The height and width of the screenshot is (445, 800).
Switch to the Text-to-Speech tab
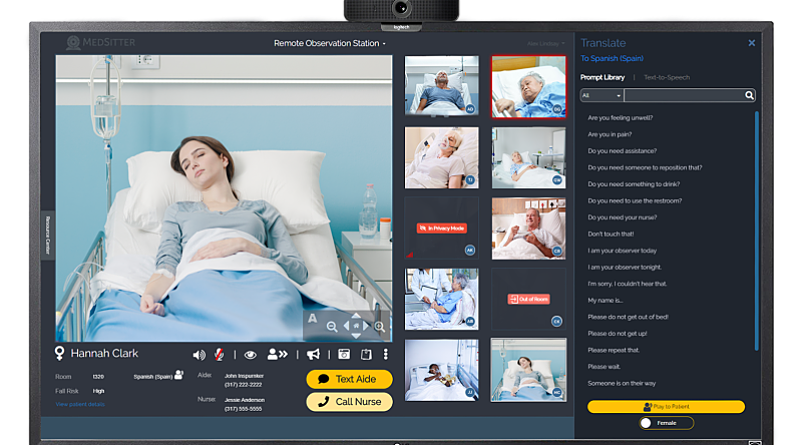pos(667,78)
